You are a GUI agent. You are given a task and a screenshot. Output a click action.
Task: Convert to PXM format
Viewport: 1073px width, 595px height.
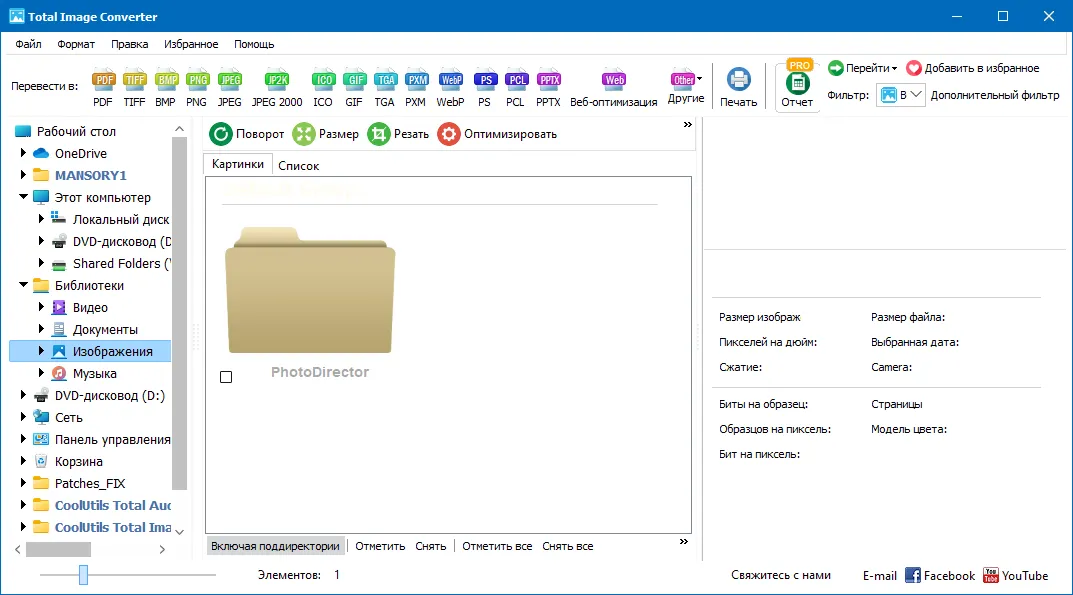[416, 88]
